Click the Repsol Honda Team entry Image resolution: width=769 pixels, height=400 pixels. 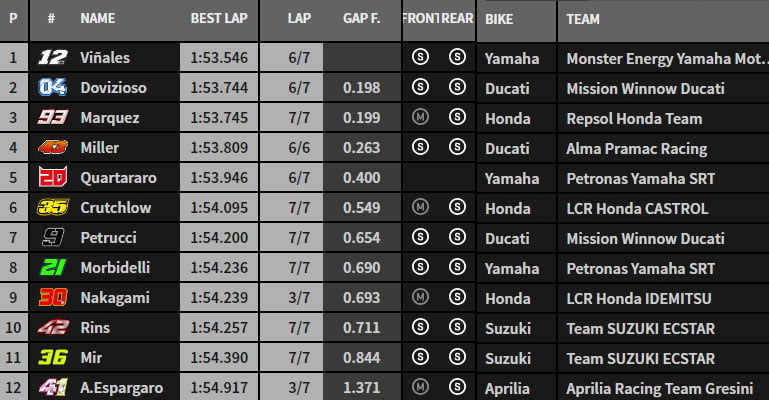click(634, 118)
